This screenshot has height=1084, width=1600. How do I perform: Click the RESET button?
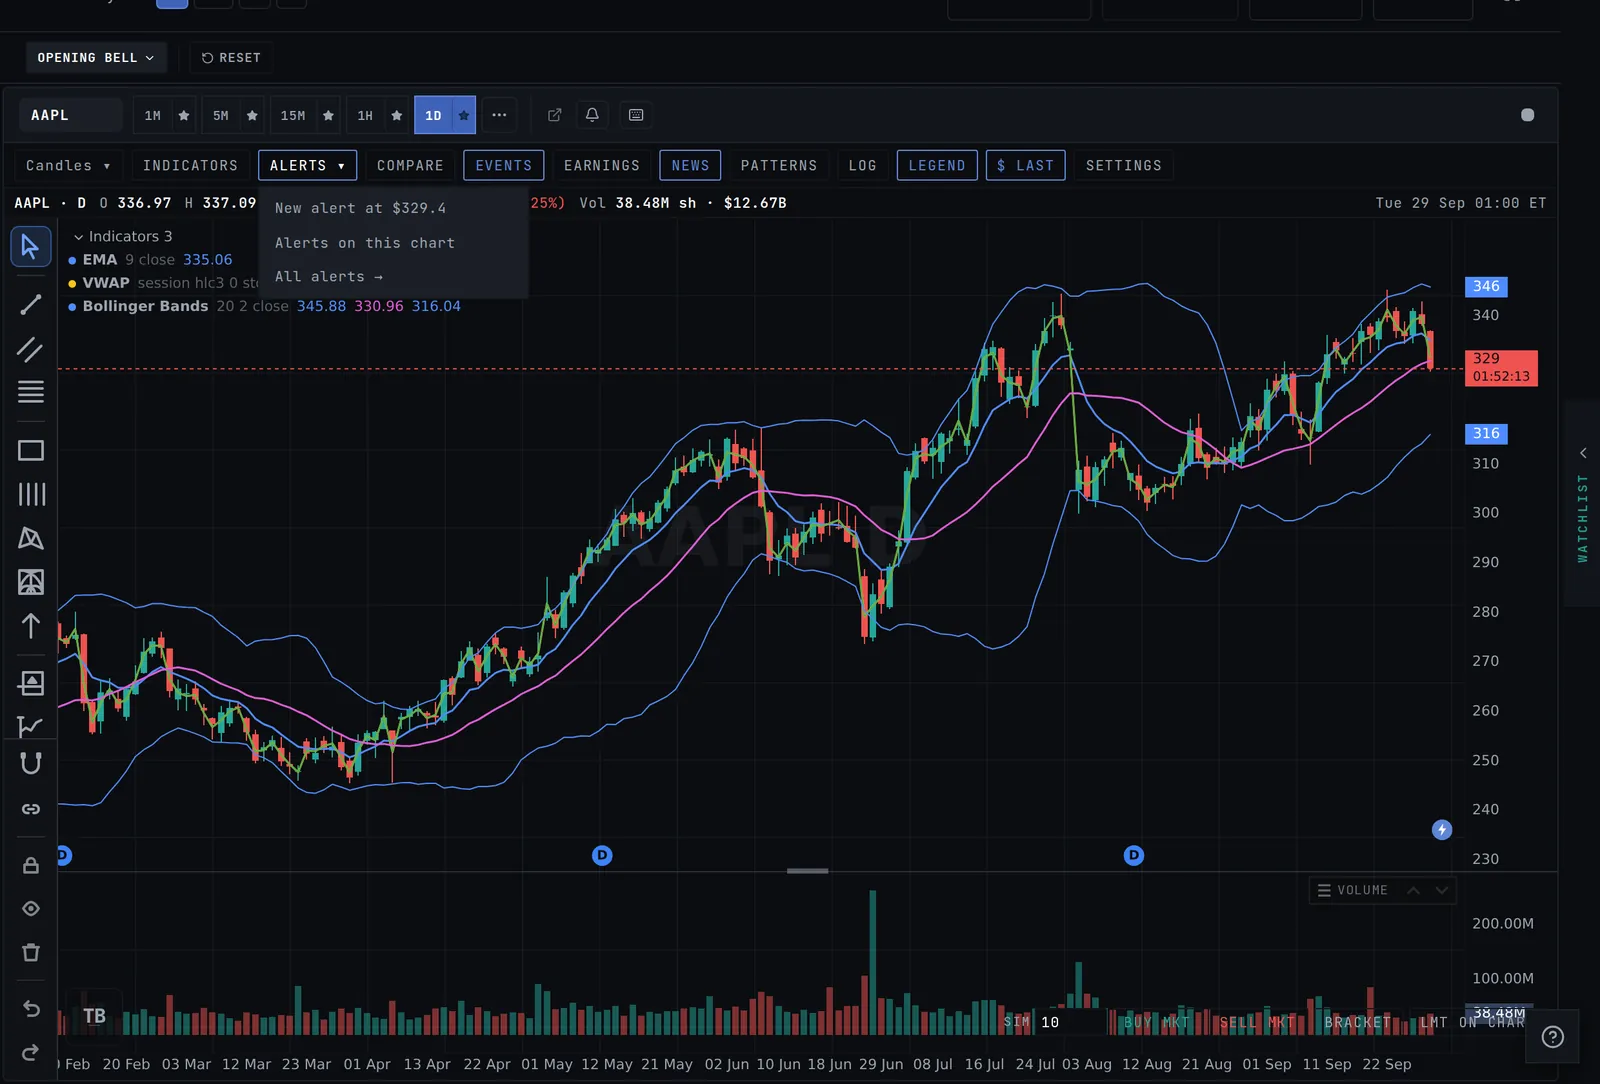[231, 58]
